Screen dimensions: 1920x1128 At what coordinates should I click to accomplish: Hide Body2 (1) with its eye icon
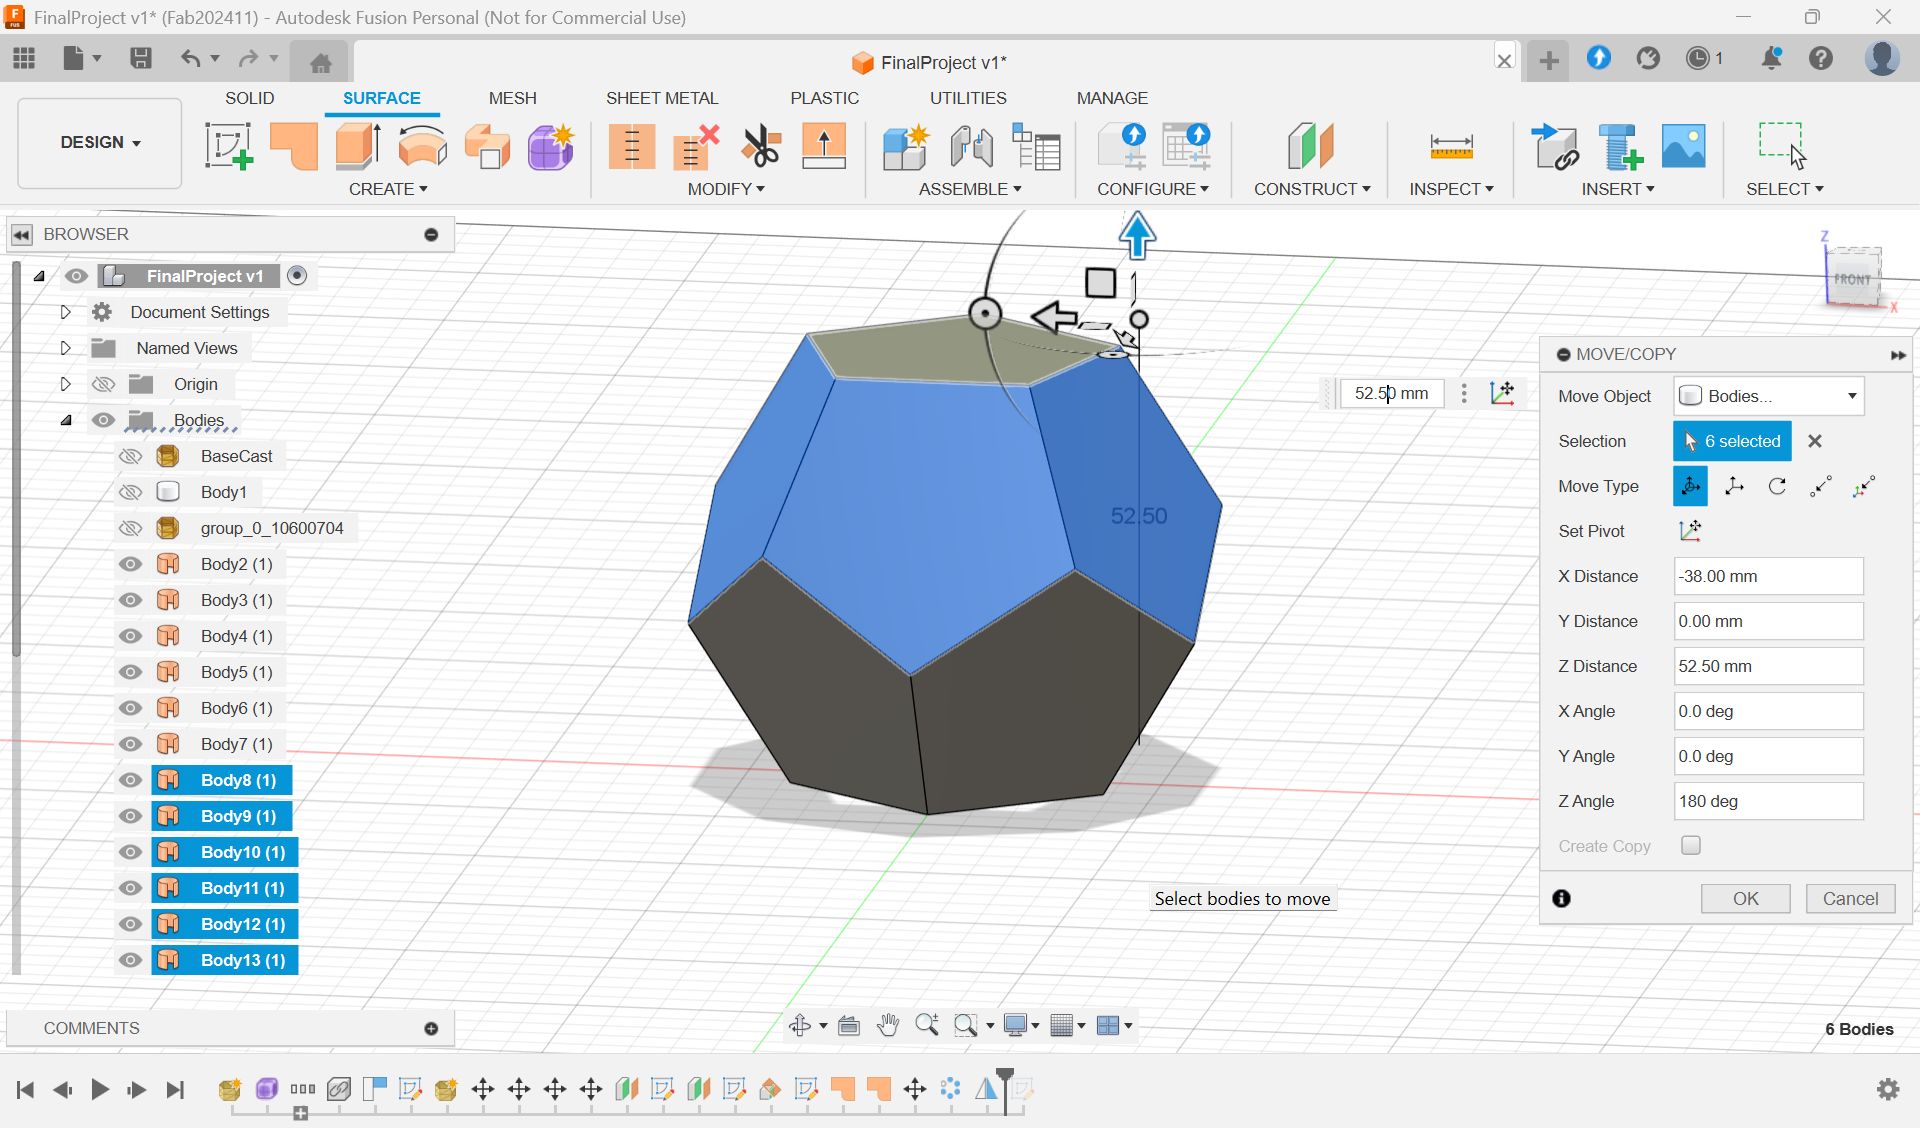130,564
